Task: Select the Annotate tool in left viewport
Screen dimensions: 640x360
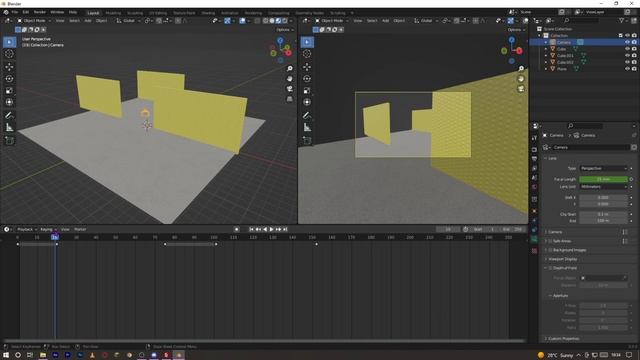Action: point(9,116)
